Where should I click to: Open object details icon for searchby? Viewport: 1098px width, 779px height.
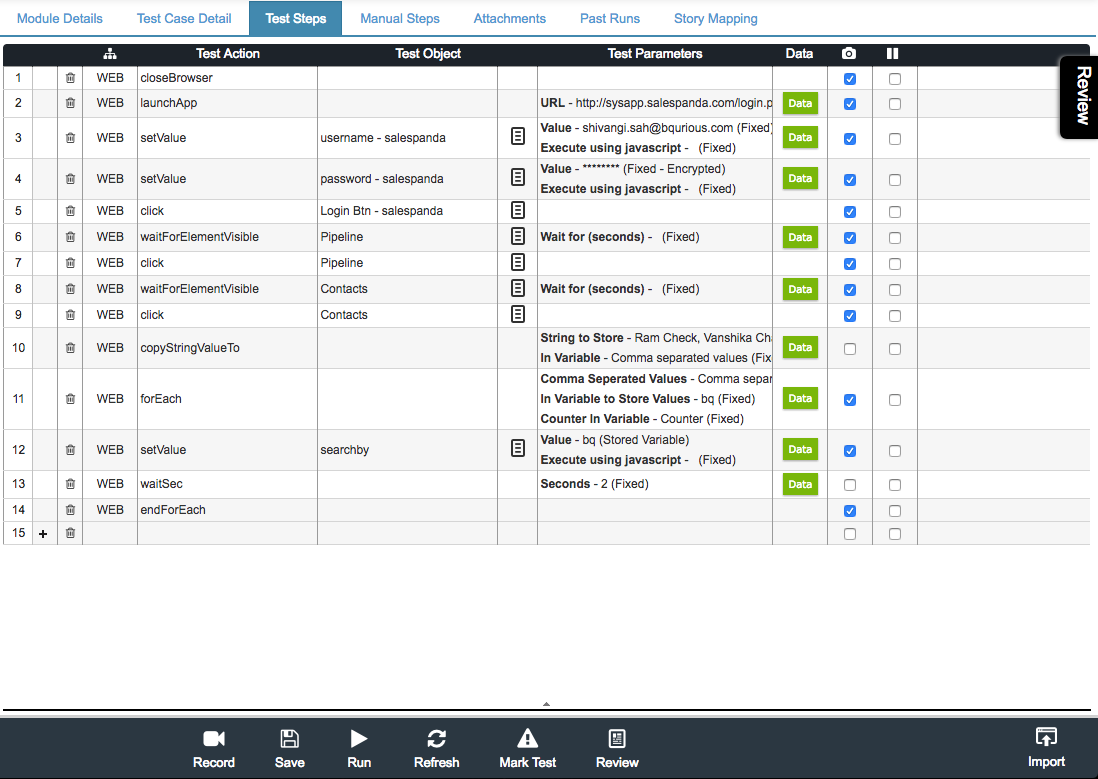pyautogui.click(x=517, y=448)
